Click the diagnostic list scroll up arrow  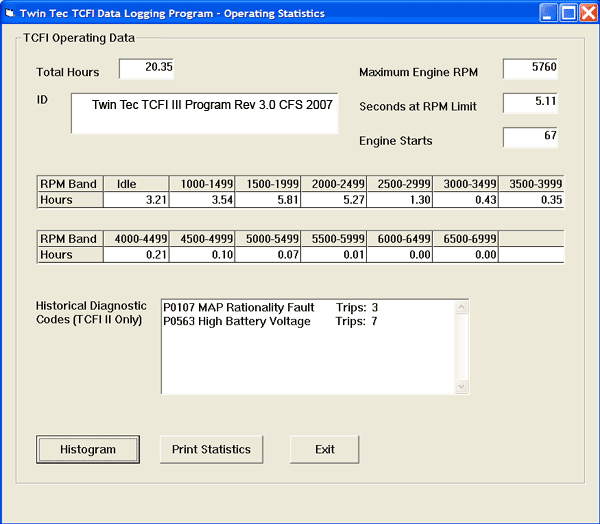461,307
